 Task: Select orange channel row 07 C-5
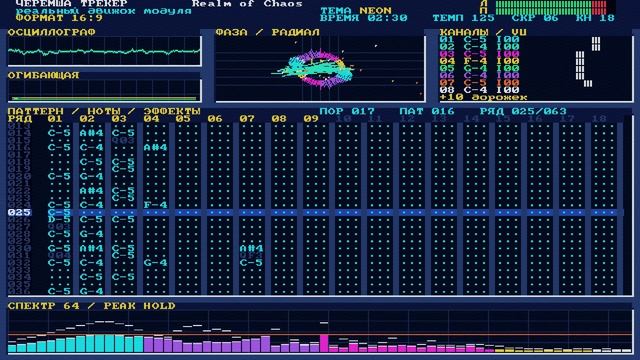pos(479,83)
